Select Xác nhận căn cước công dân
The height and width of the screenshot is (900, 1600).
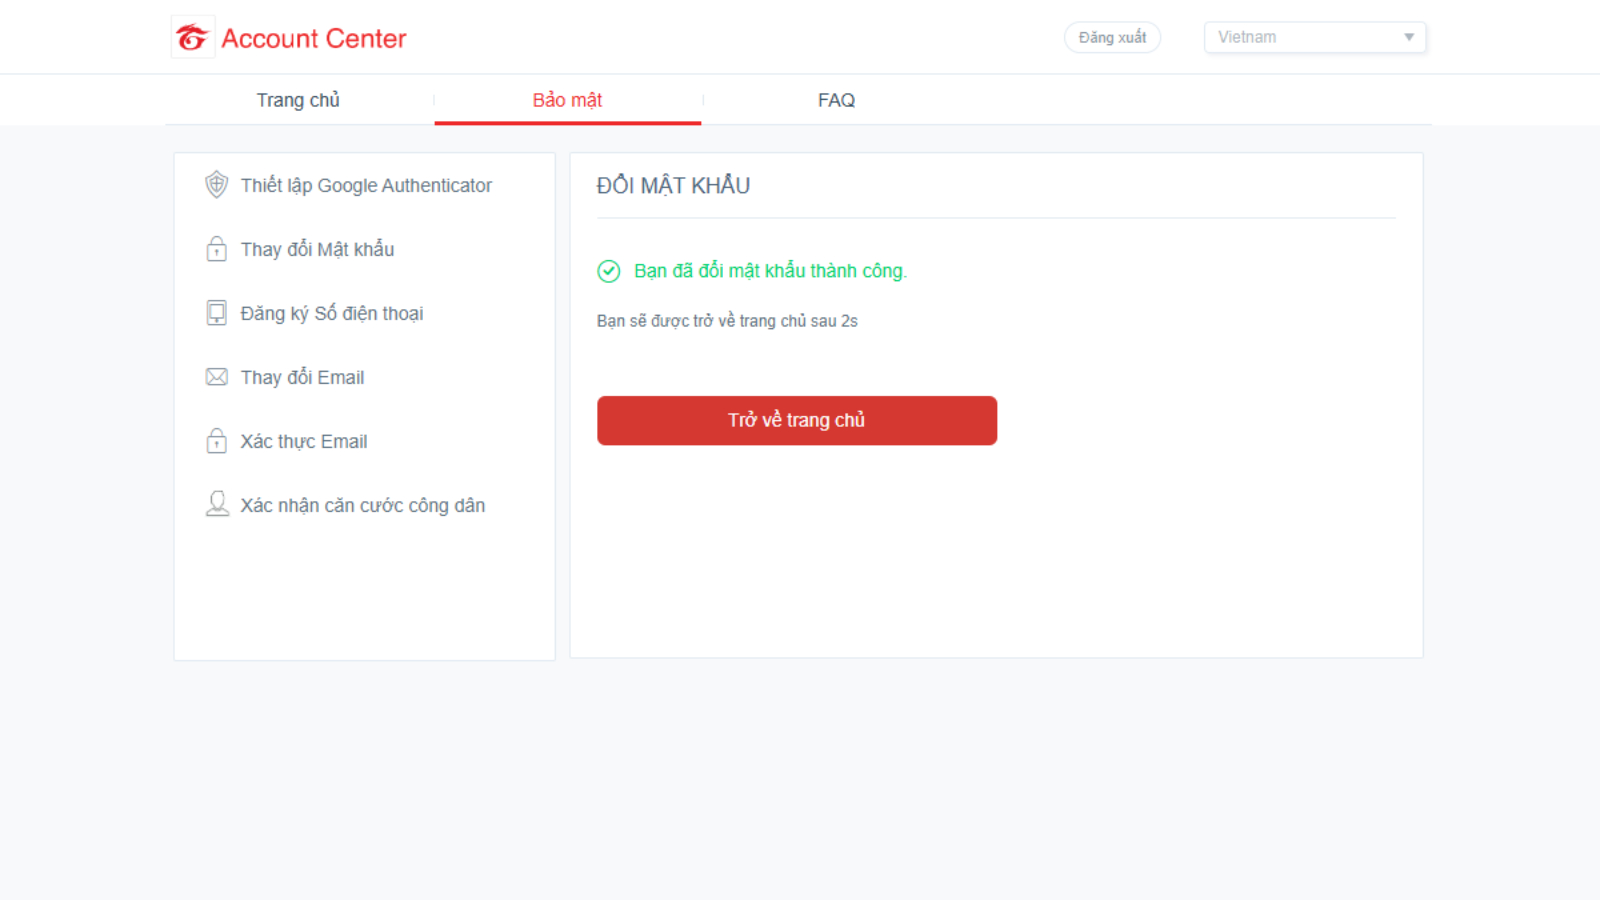pyautogui.click(x=362, y=505)
